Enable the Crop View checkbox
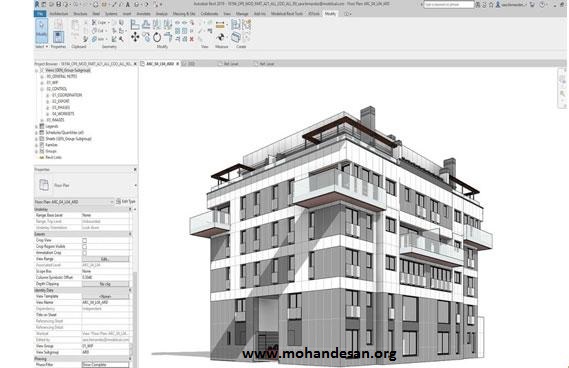Image resolution: width=569 pixels, height=368 pixels. click(85, 240)
